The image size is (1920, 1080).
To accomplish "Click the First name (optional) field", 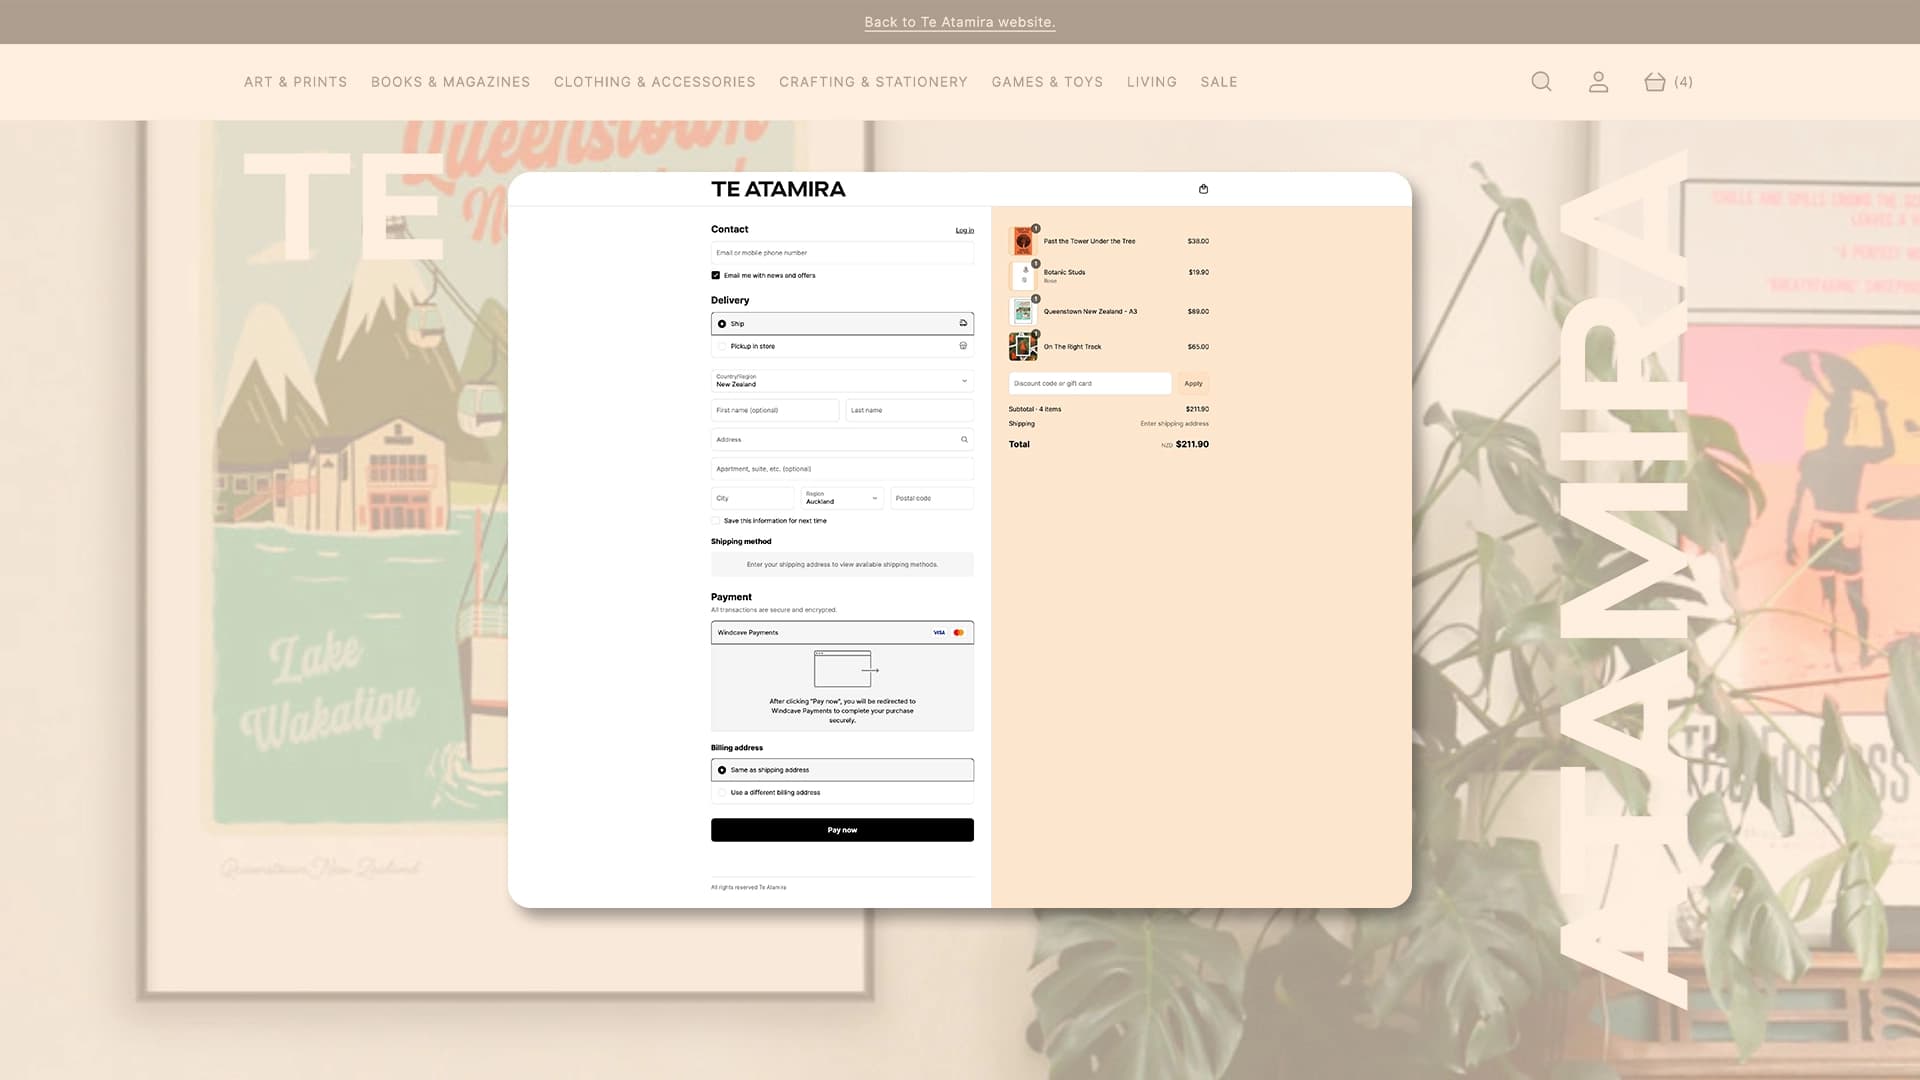I will pos(775,410).
